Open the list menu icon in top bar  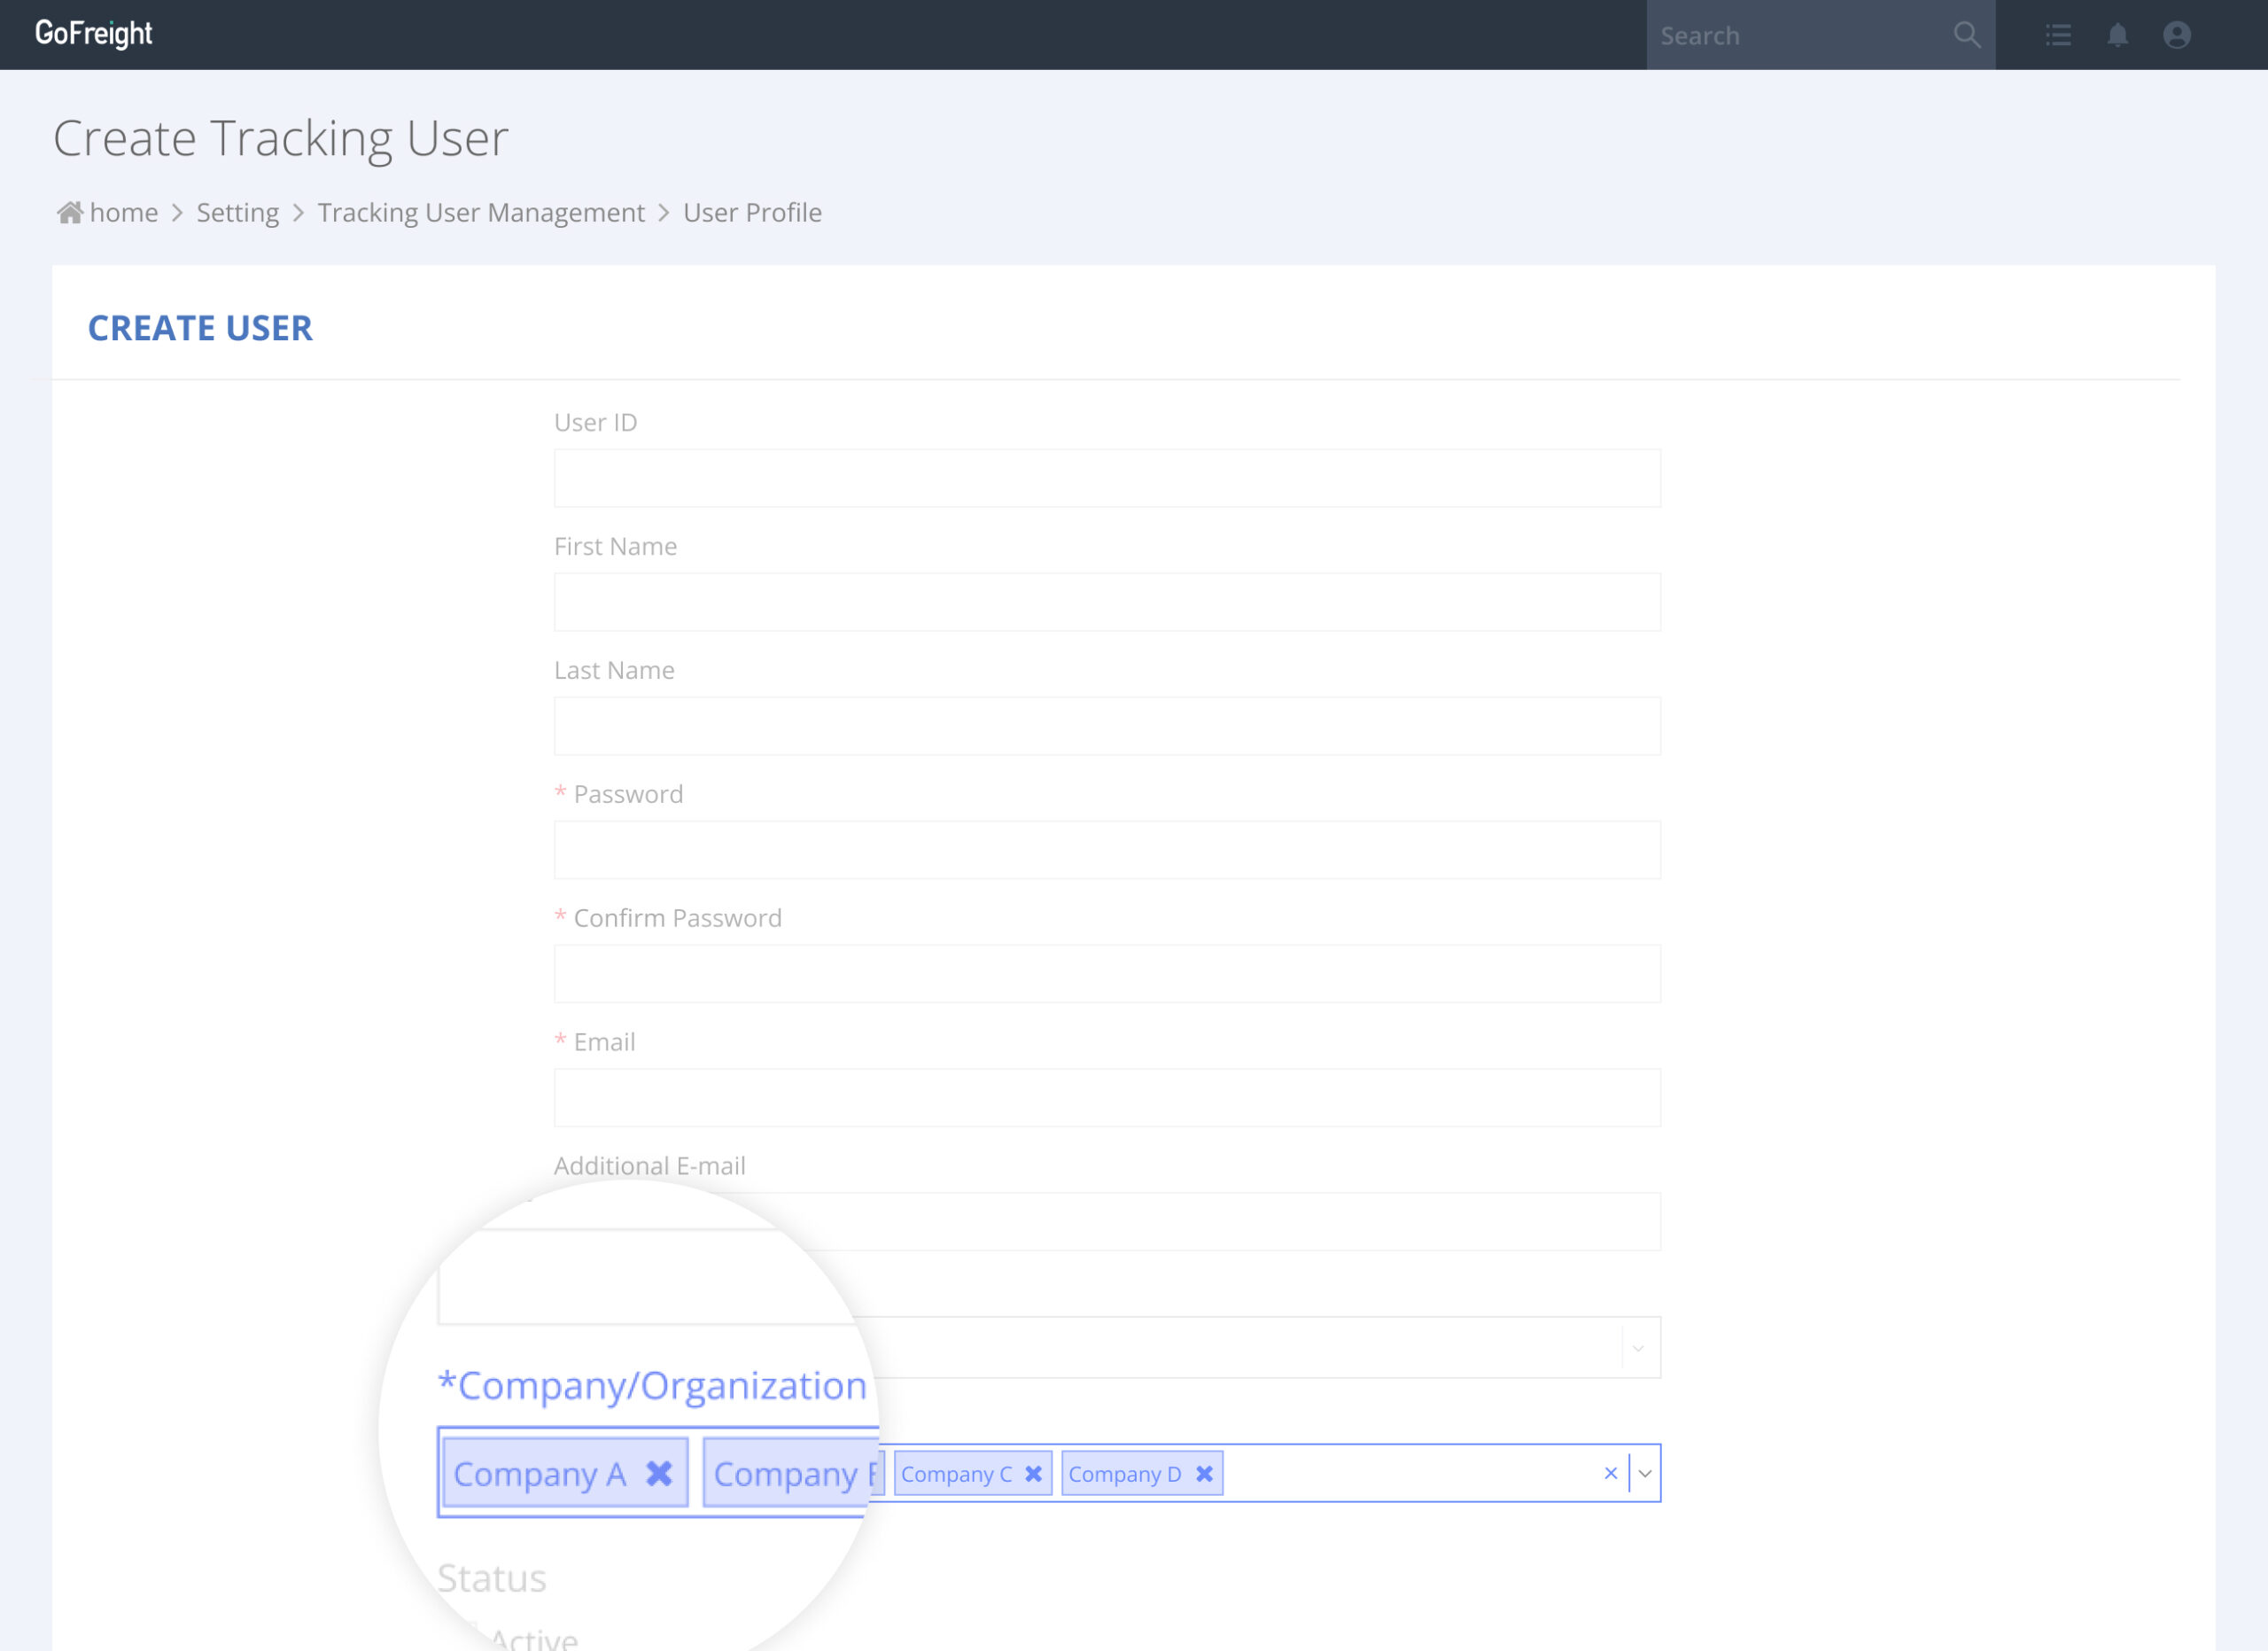point(2058,35)
